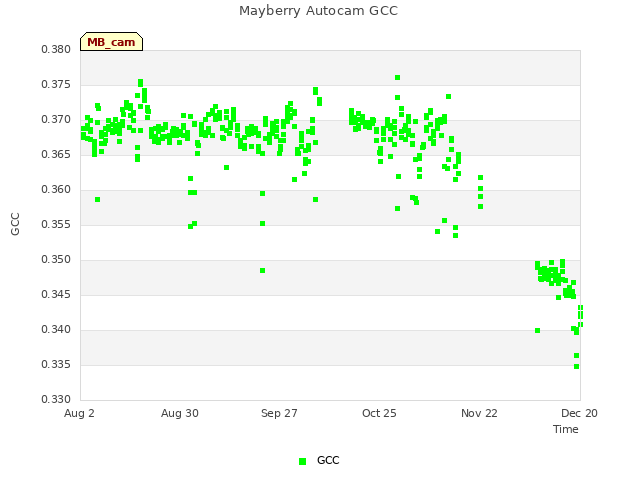Viewport: 640px width, 480px height.
Task: Click the 0.380 y-axis value
Action: [56, 50]
